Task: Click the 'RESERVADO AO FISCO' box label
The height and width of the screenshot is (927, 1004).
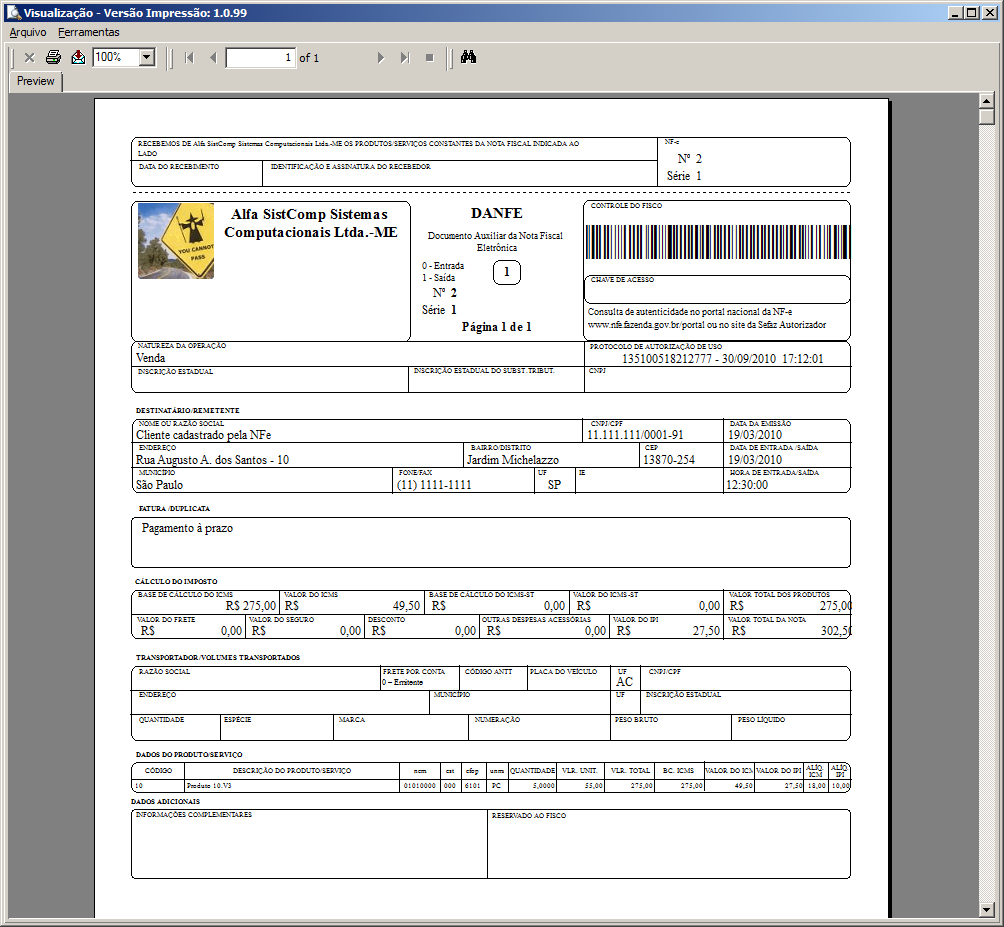Action: (529, 816)
